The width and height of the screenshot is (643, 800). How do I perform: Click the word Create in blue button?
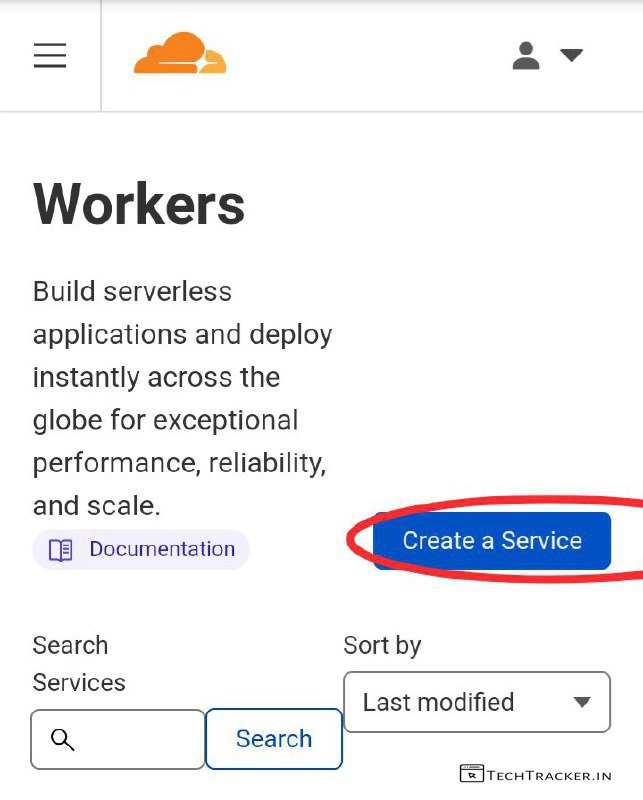click(x=438, y=541)
